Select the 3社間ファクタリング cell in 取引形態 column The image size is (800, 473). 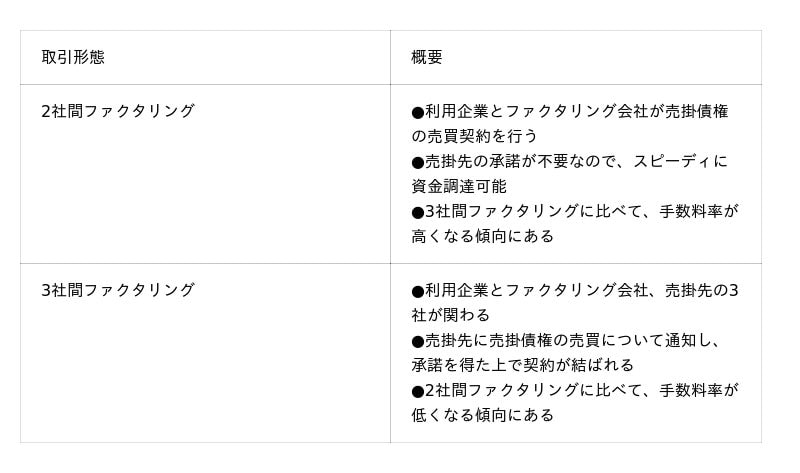(x=118, y=290)
